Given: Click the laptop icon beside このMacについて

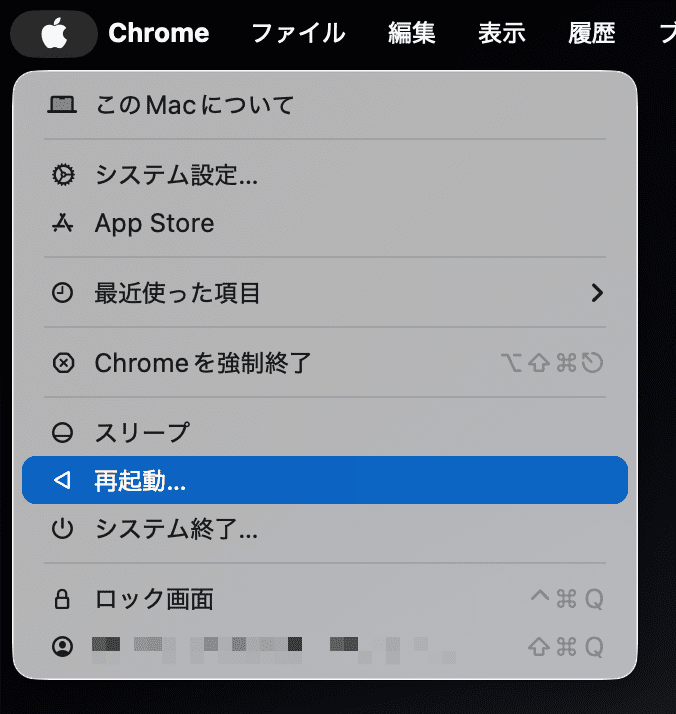Looking at the screenshot, I should point(62,105).
